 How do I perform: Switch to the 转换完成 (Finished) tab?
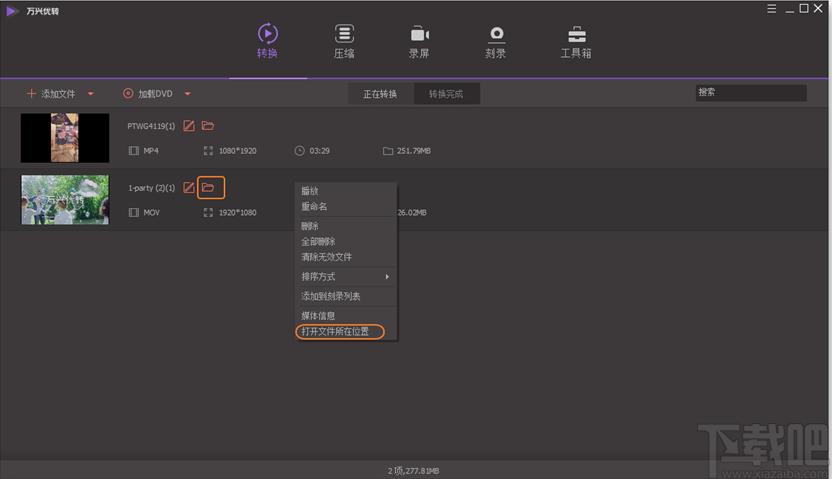pos(446,94)
